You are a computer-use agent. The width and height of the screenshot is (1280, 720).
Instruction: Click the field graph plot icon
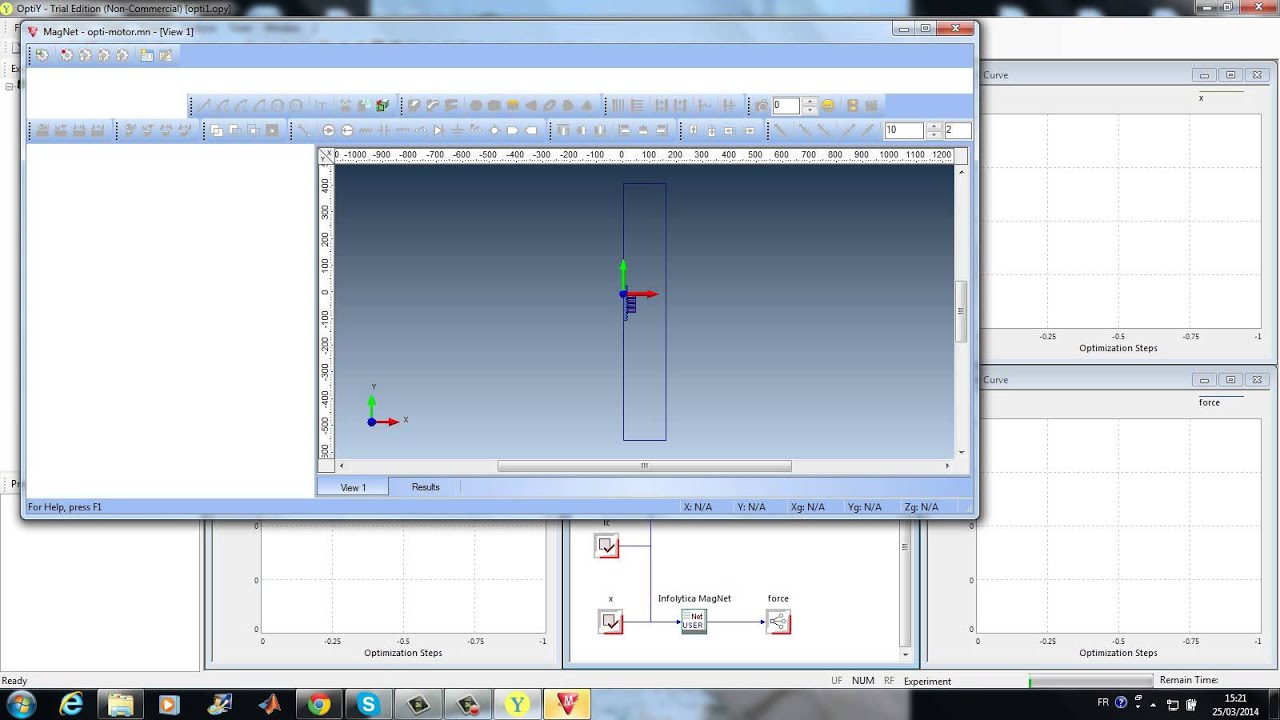tap(705, 105)
